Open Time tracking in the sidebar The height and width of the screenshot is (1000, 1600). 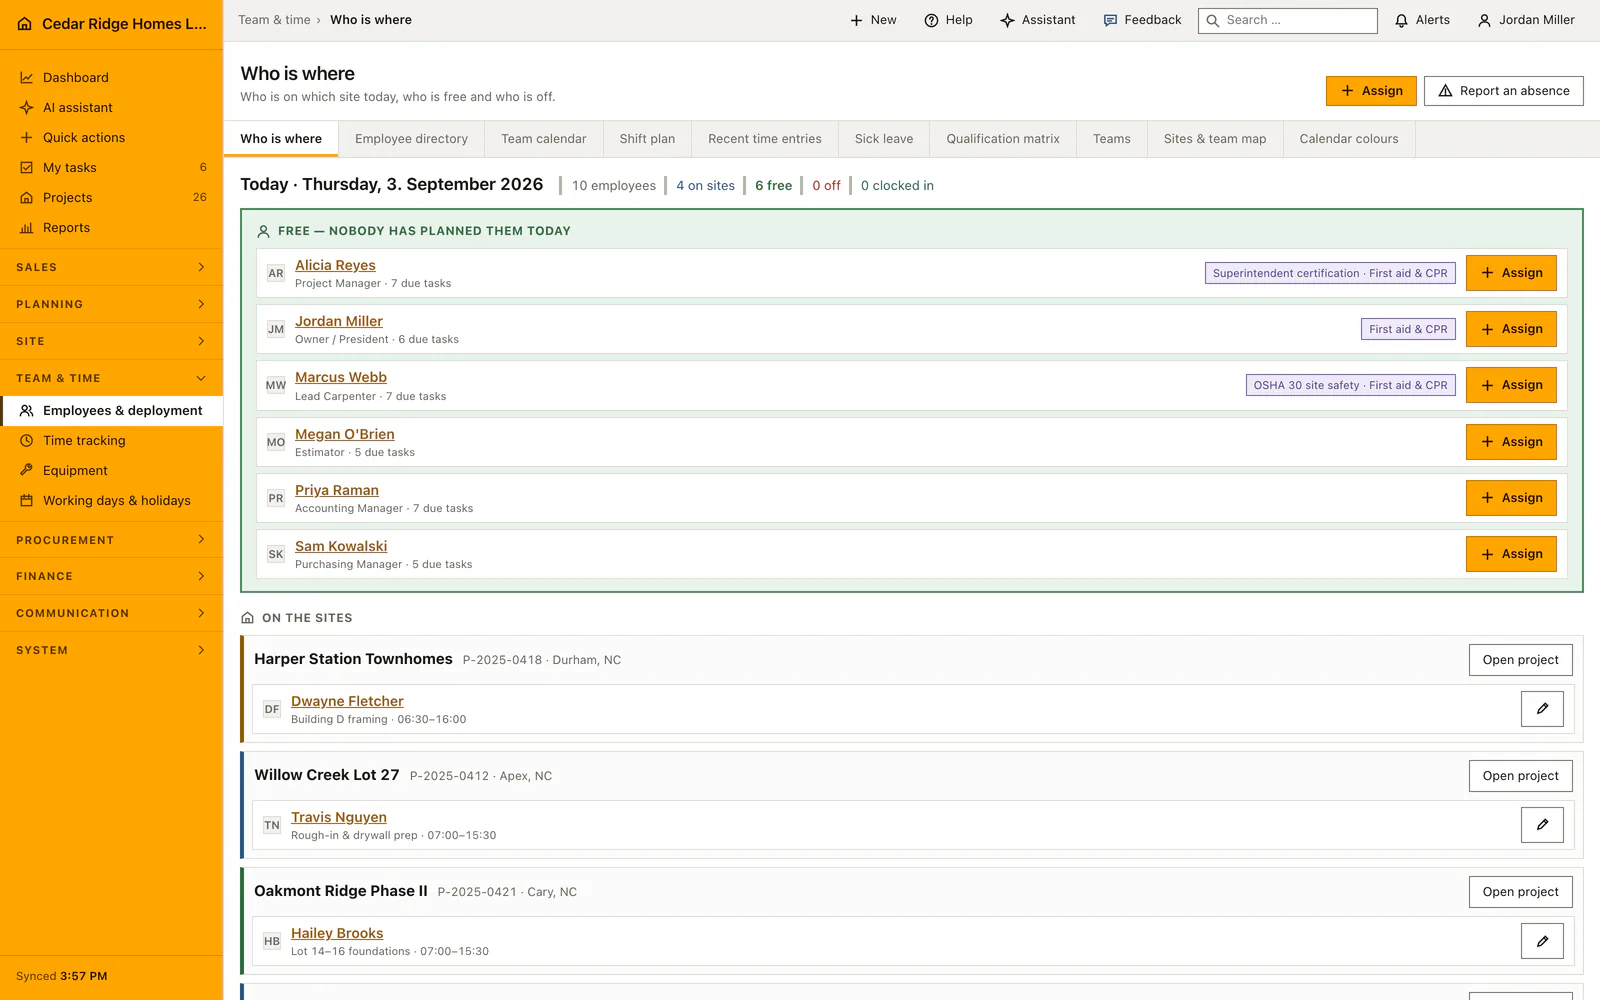click(111, 440)
